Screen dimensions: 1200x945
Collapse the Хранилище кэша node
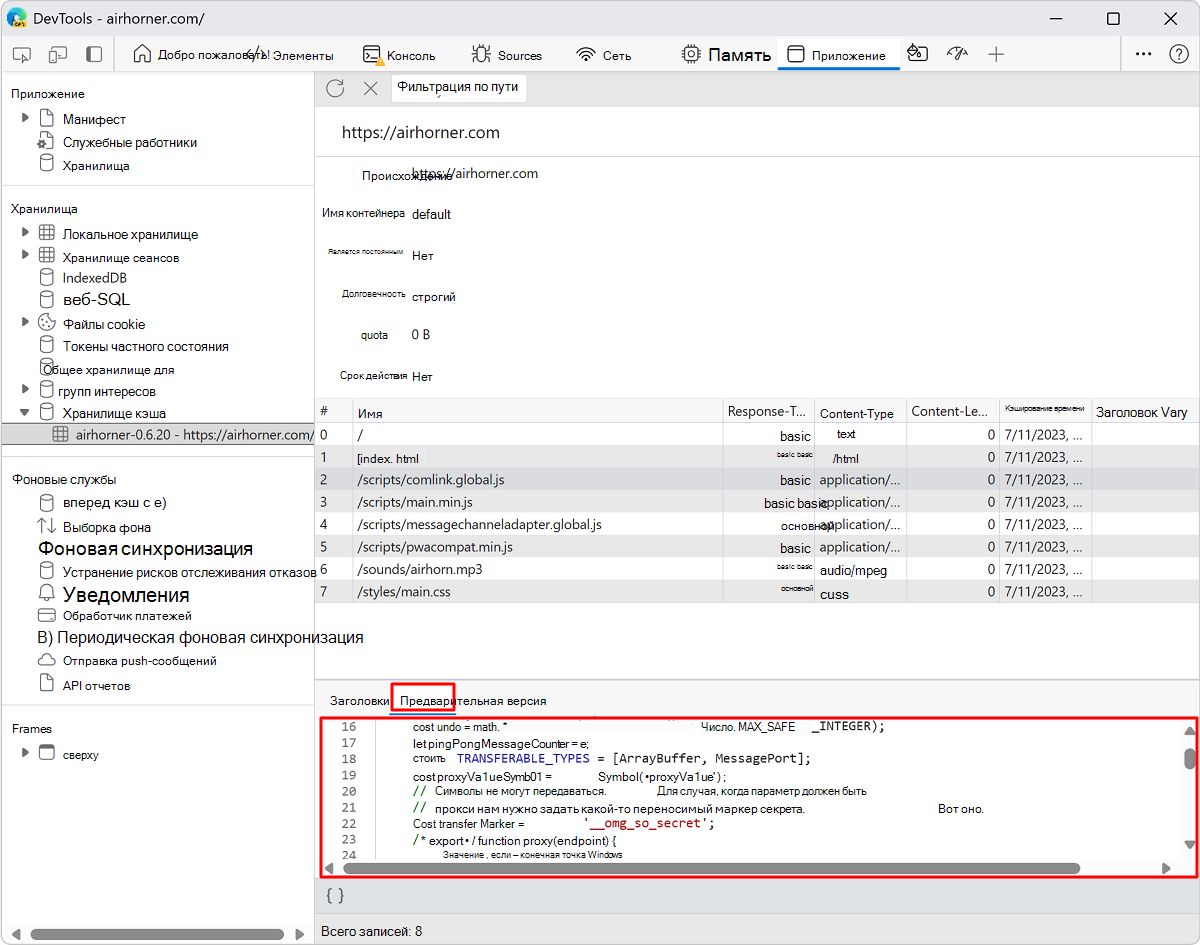point(26,412)
